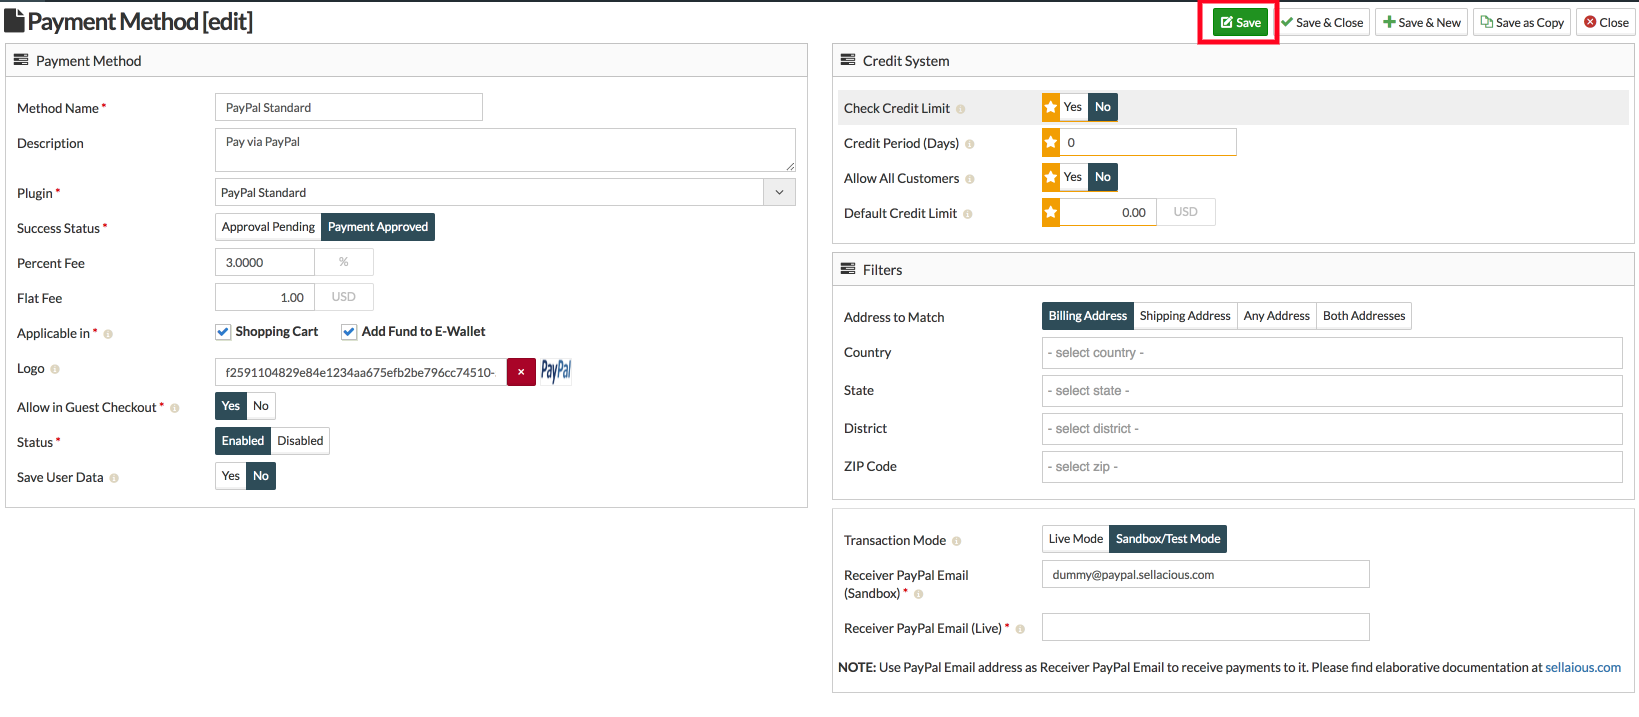Switch Transaction Mode to Live Mode
The image size is (1639, 717).
pyautogui.click(x=1075, y=539)
